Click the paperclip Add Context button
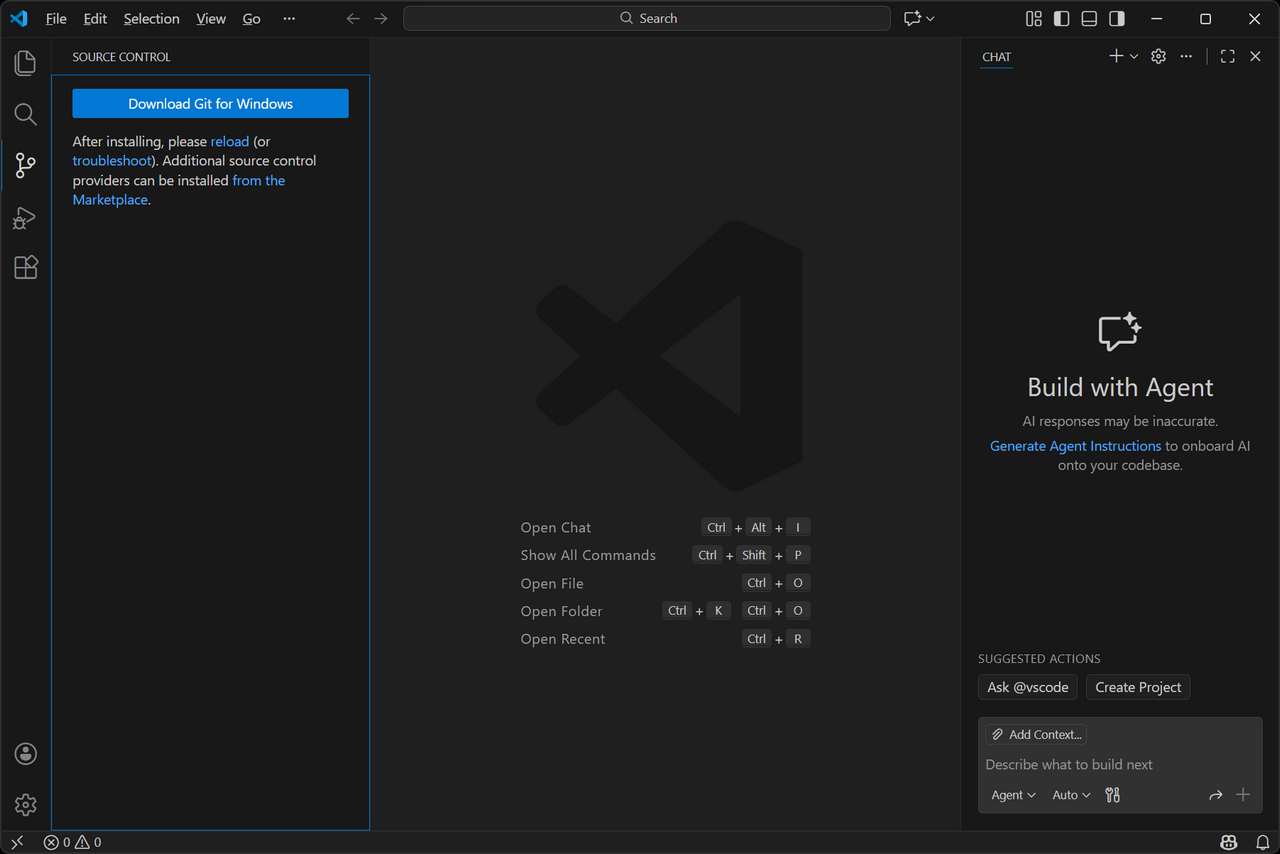The image size is (1280, 854). pyautogui.click(x=1036, y=734)
